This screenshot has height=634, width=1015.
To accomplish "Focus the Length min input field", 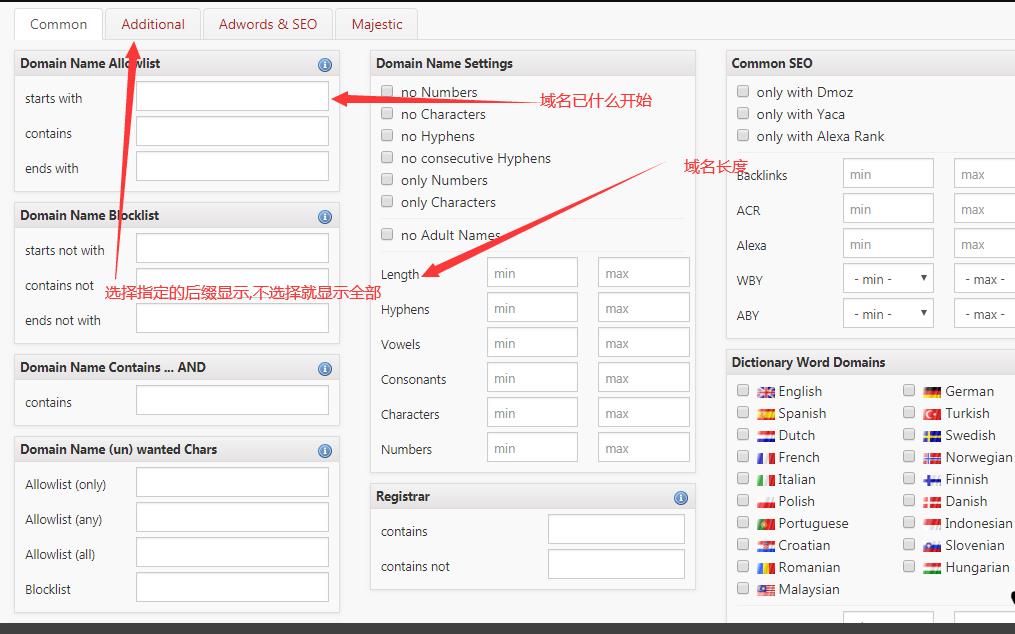I will (532, 273).
